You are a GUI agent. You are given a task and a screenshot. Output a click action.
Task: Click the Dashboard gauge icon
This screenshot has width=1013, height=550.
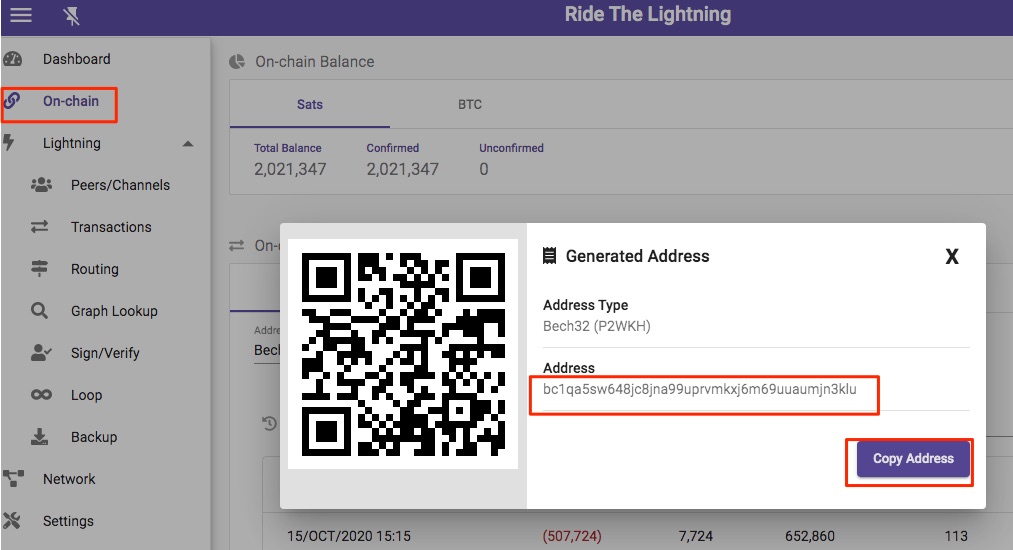(12, 59)
